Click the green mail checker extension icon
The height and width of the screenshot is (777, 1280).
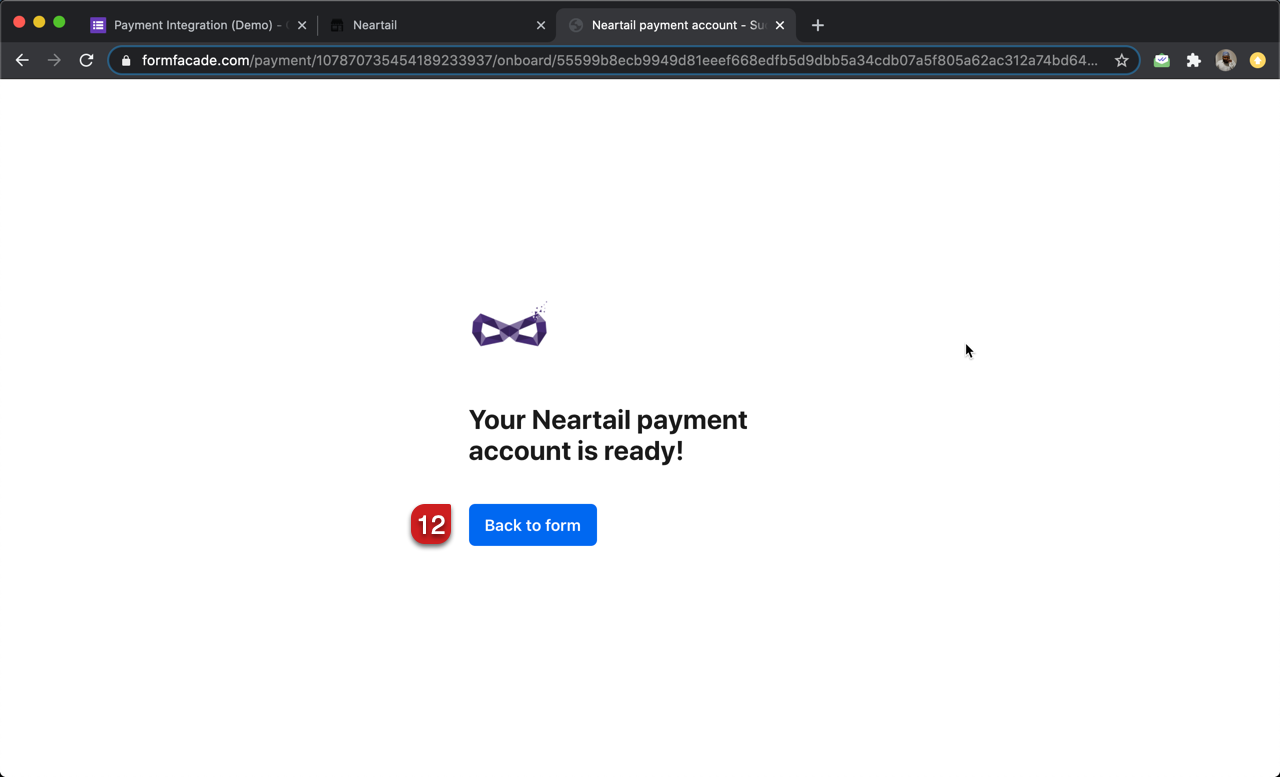tap(1161, 60)
